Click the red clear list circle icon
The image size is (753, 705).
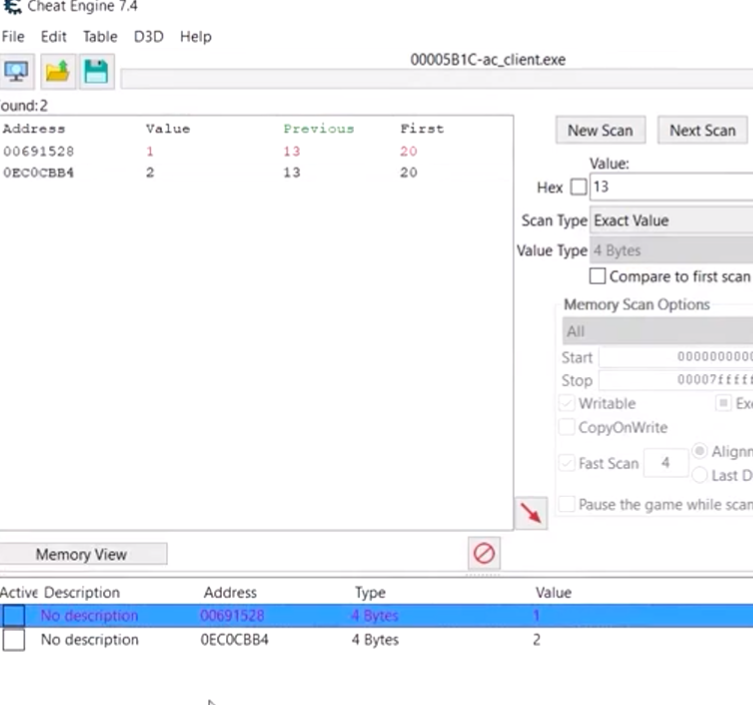coord(484,552)
